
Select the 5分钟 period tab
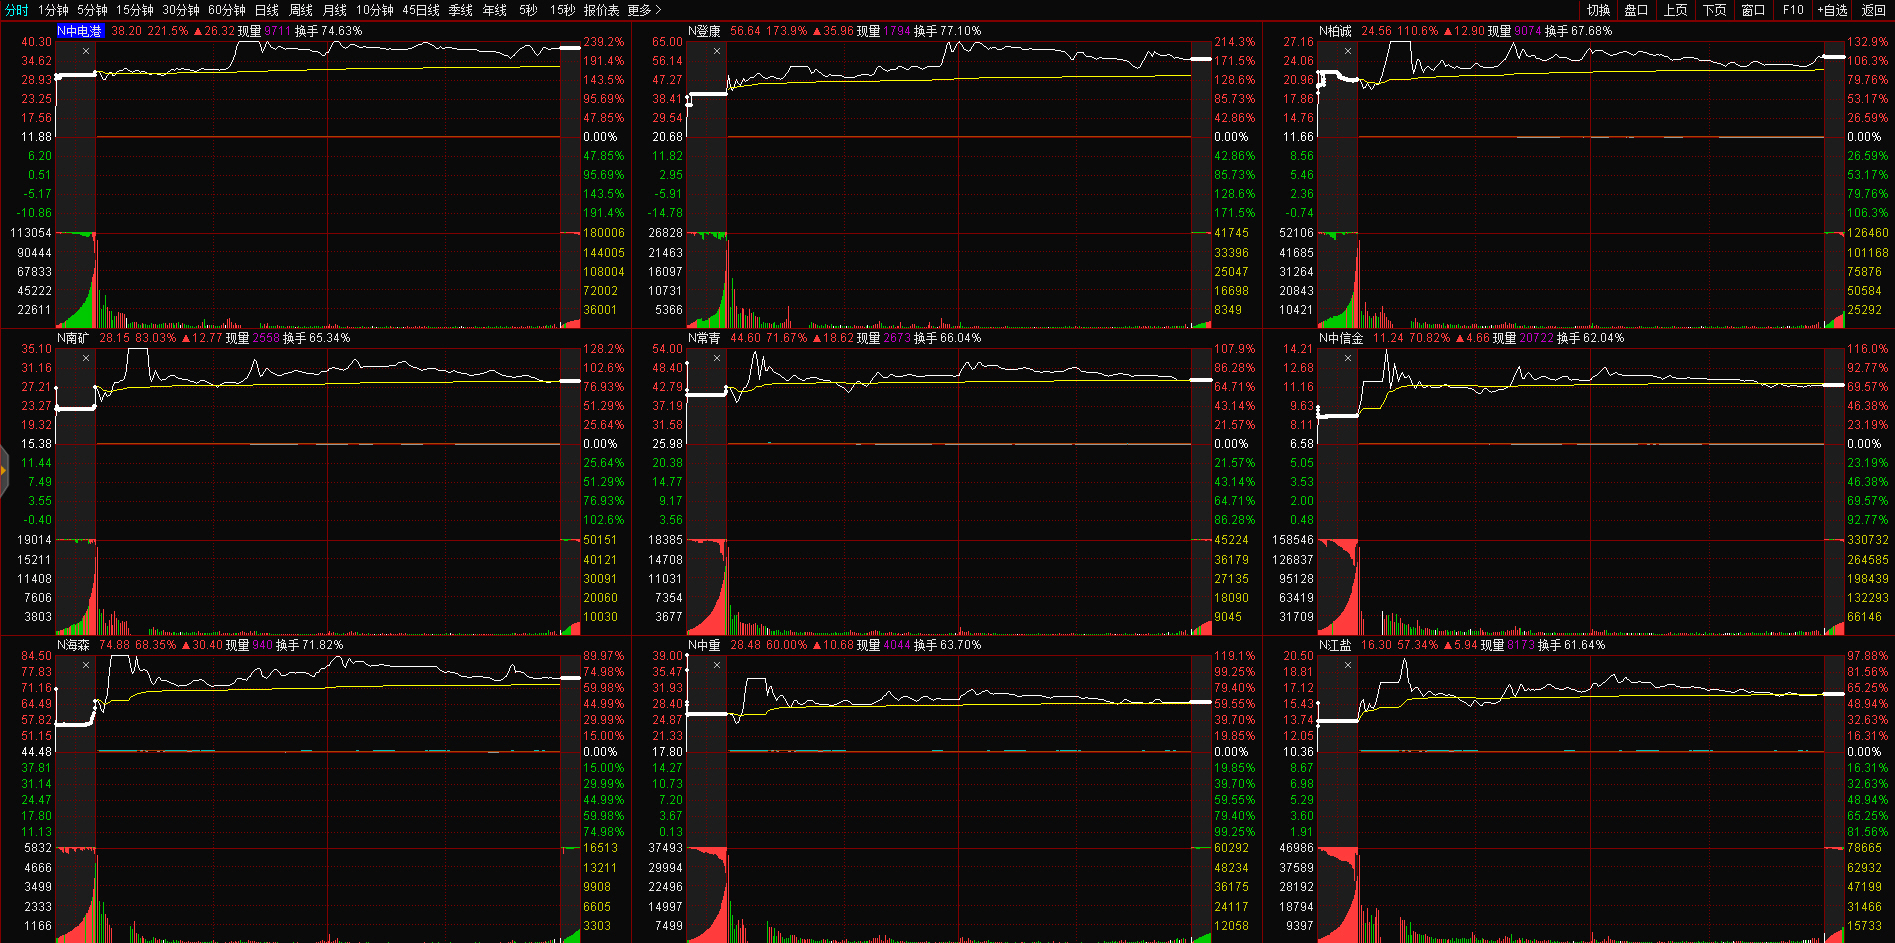pos(92,10)
